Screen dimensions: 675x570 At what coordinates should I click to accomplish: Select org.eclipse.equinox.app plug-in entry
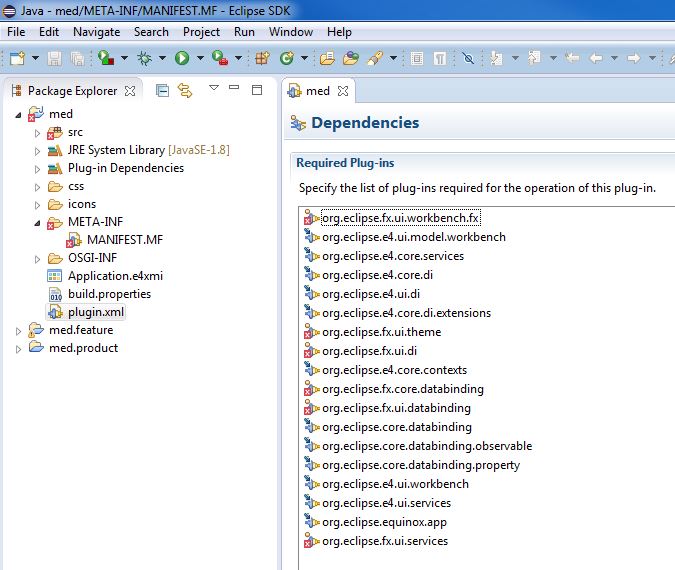[384, 522]
